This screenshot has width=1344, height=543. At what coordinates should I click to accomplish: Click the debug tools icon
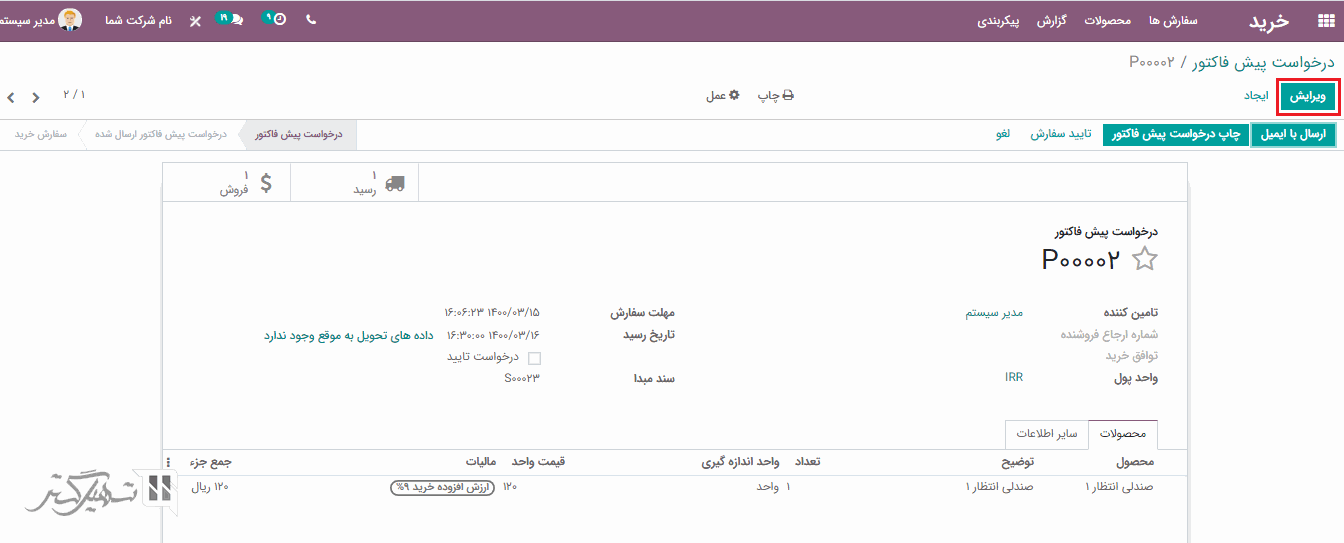point(195,20)
